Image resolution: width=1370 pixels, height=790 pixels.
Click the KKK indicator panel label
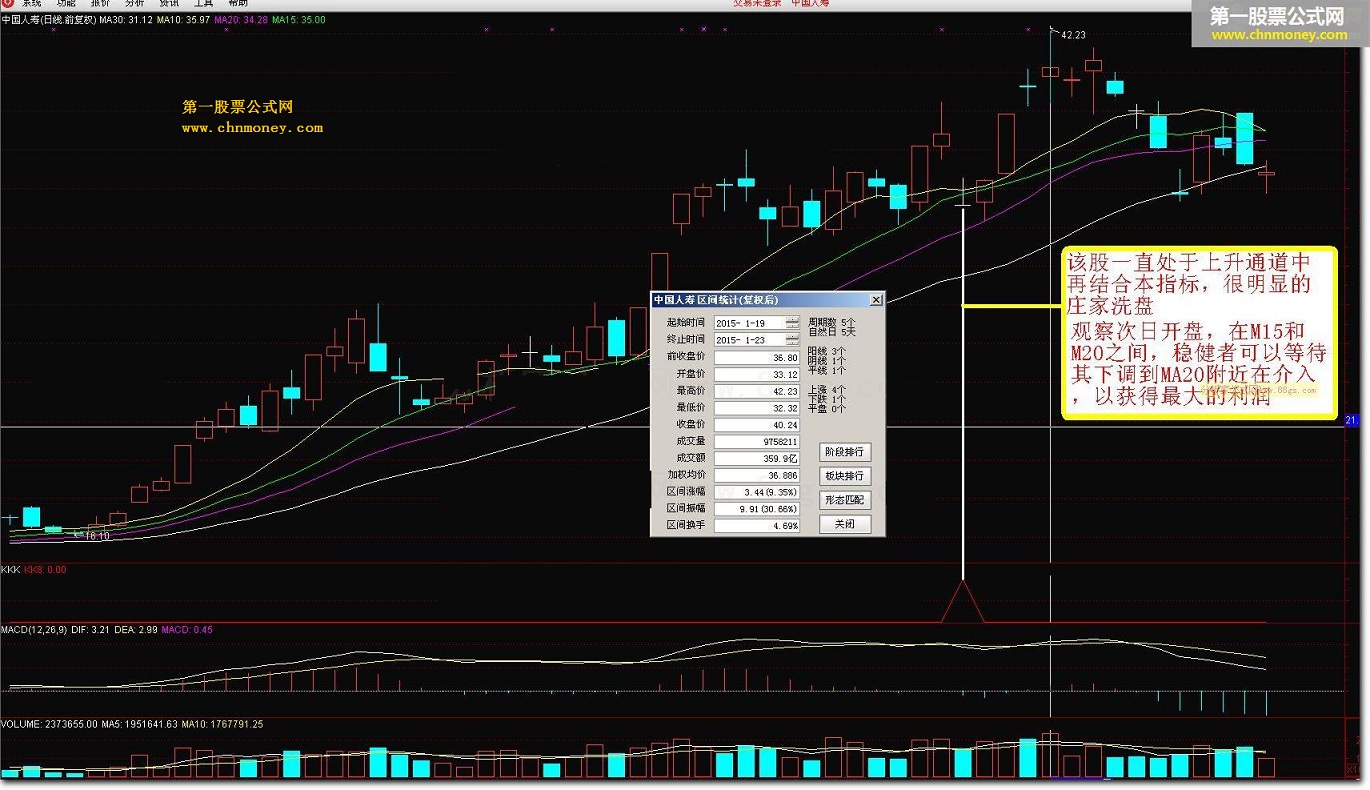pos(10,569)
